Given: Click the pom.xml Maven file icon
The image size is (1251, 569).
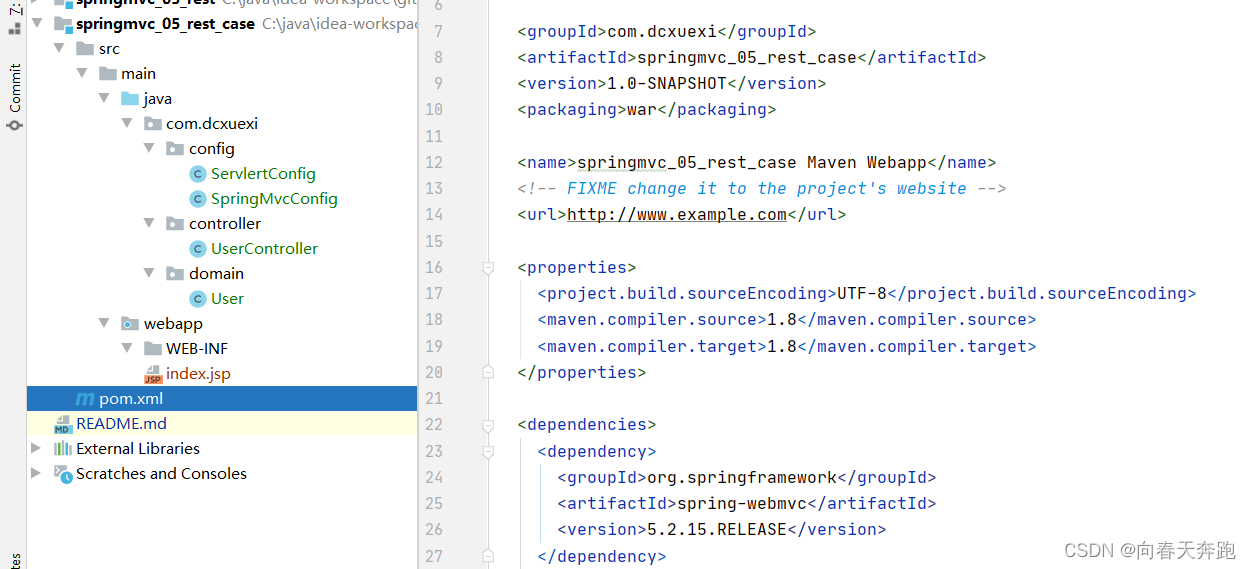Looking at the screenshot, I should (85, 399).
